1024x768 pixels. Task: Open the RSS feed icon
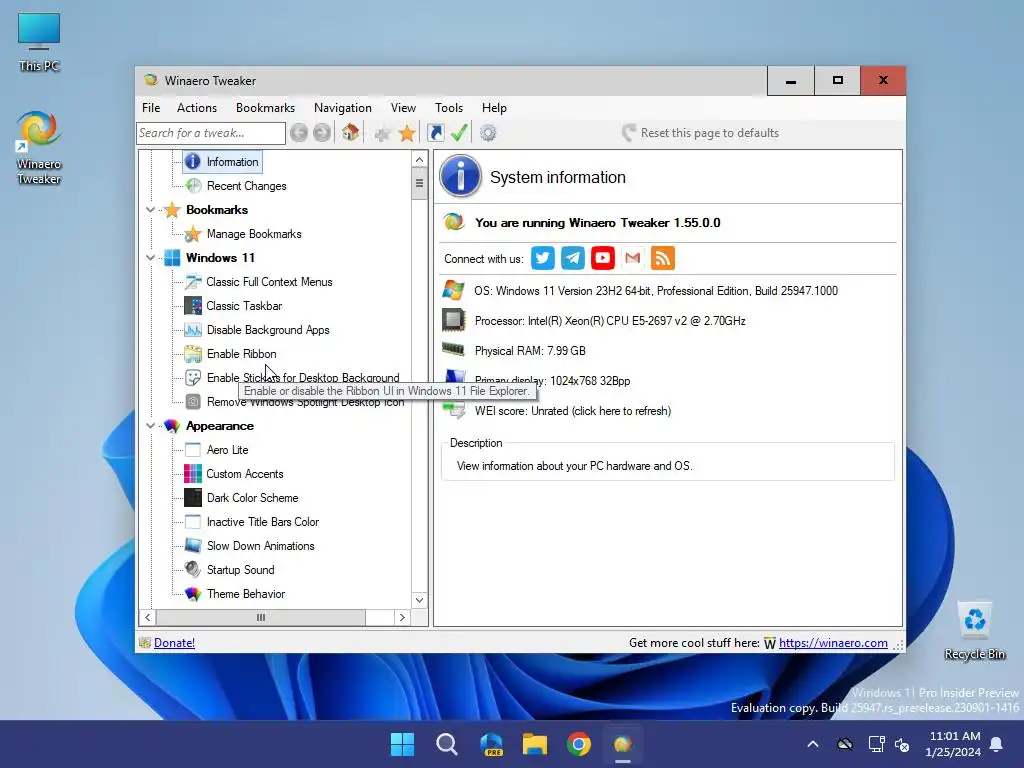click(663, 258)
